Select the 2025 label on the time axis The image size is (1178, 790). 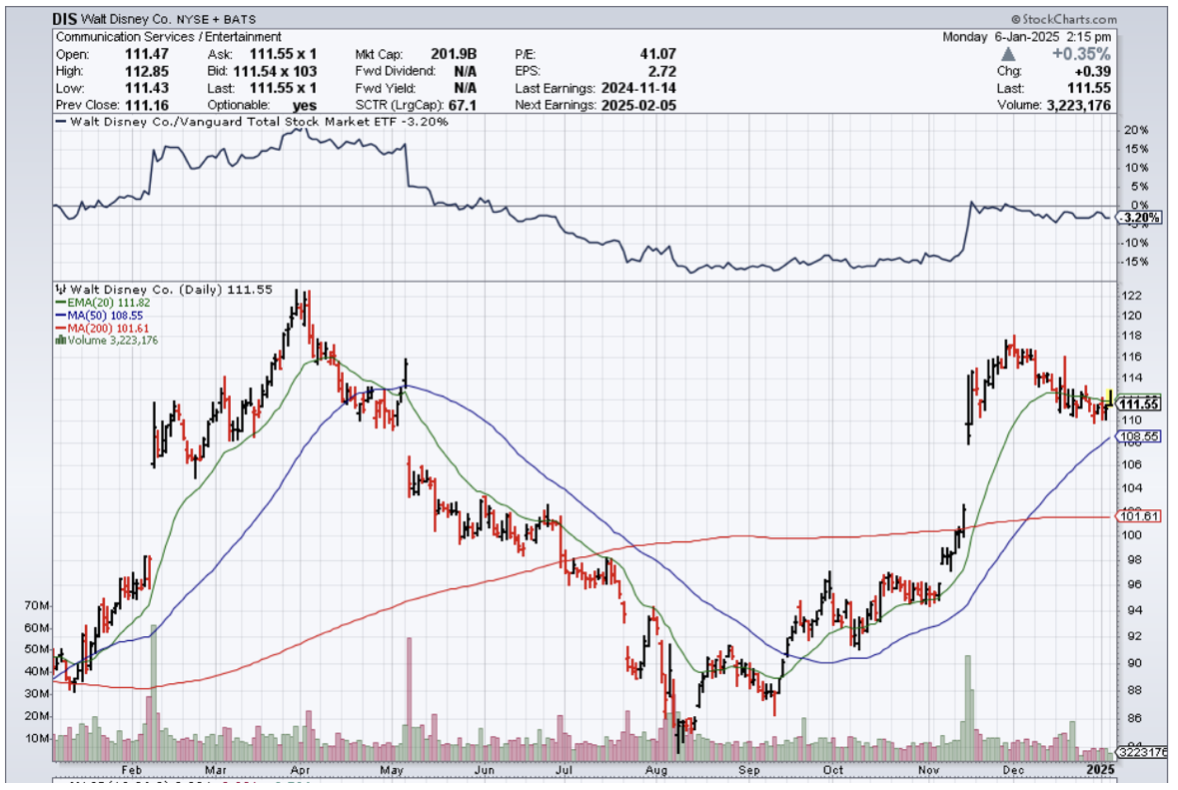(1099, 770)
